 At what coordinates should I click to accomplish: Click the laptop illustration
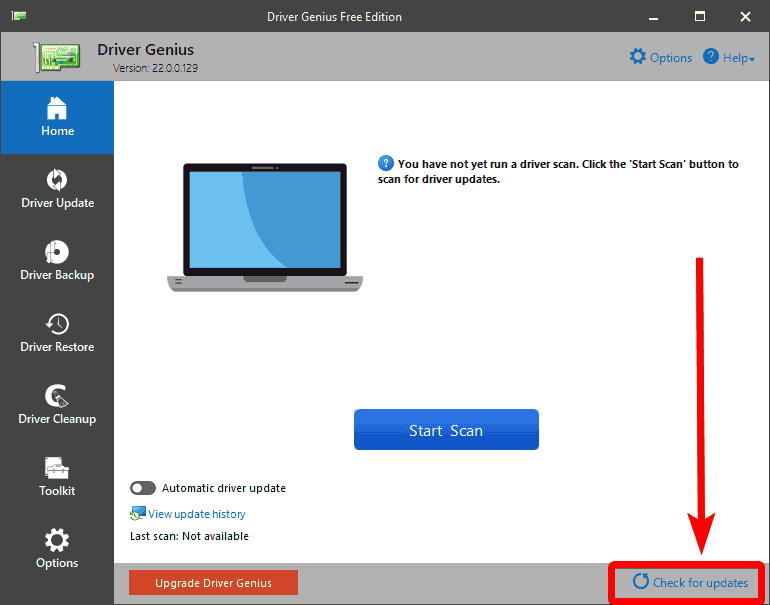coord(265,227)
